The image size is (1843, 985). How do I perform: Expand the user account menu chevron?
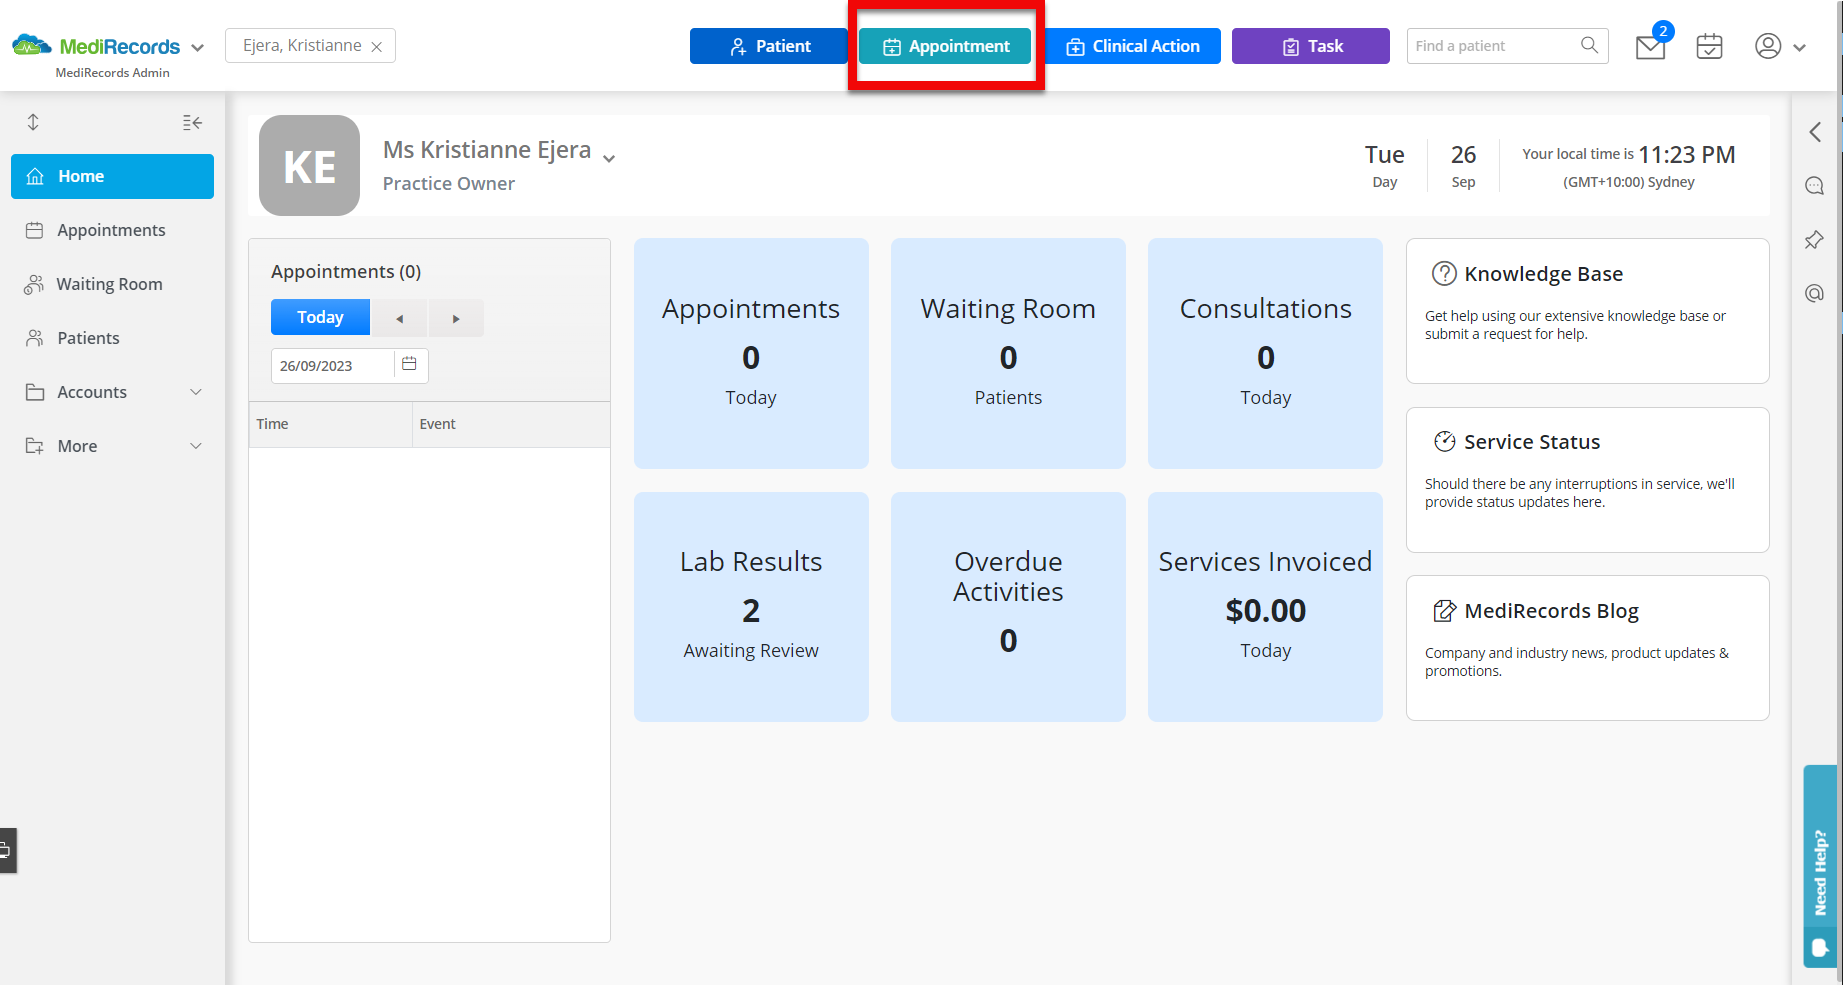1800,47
